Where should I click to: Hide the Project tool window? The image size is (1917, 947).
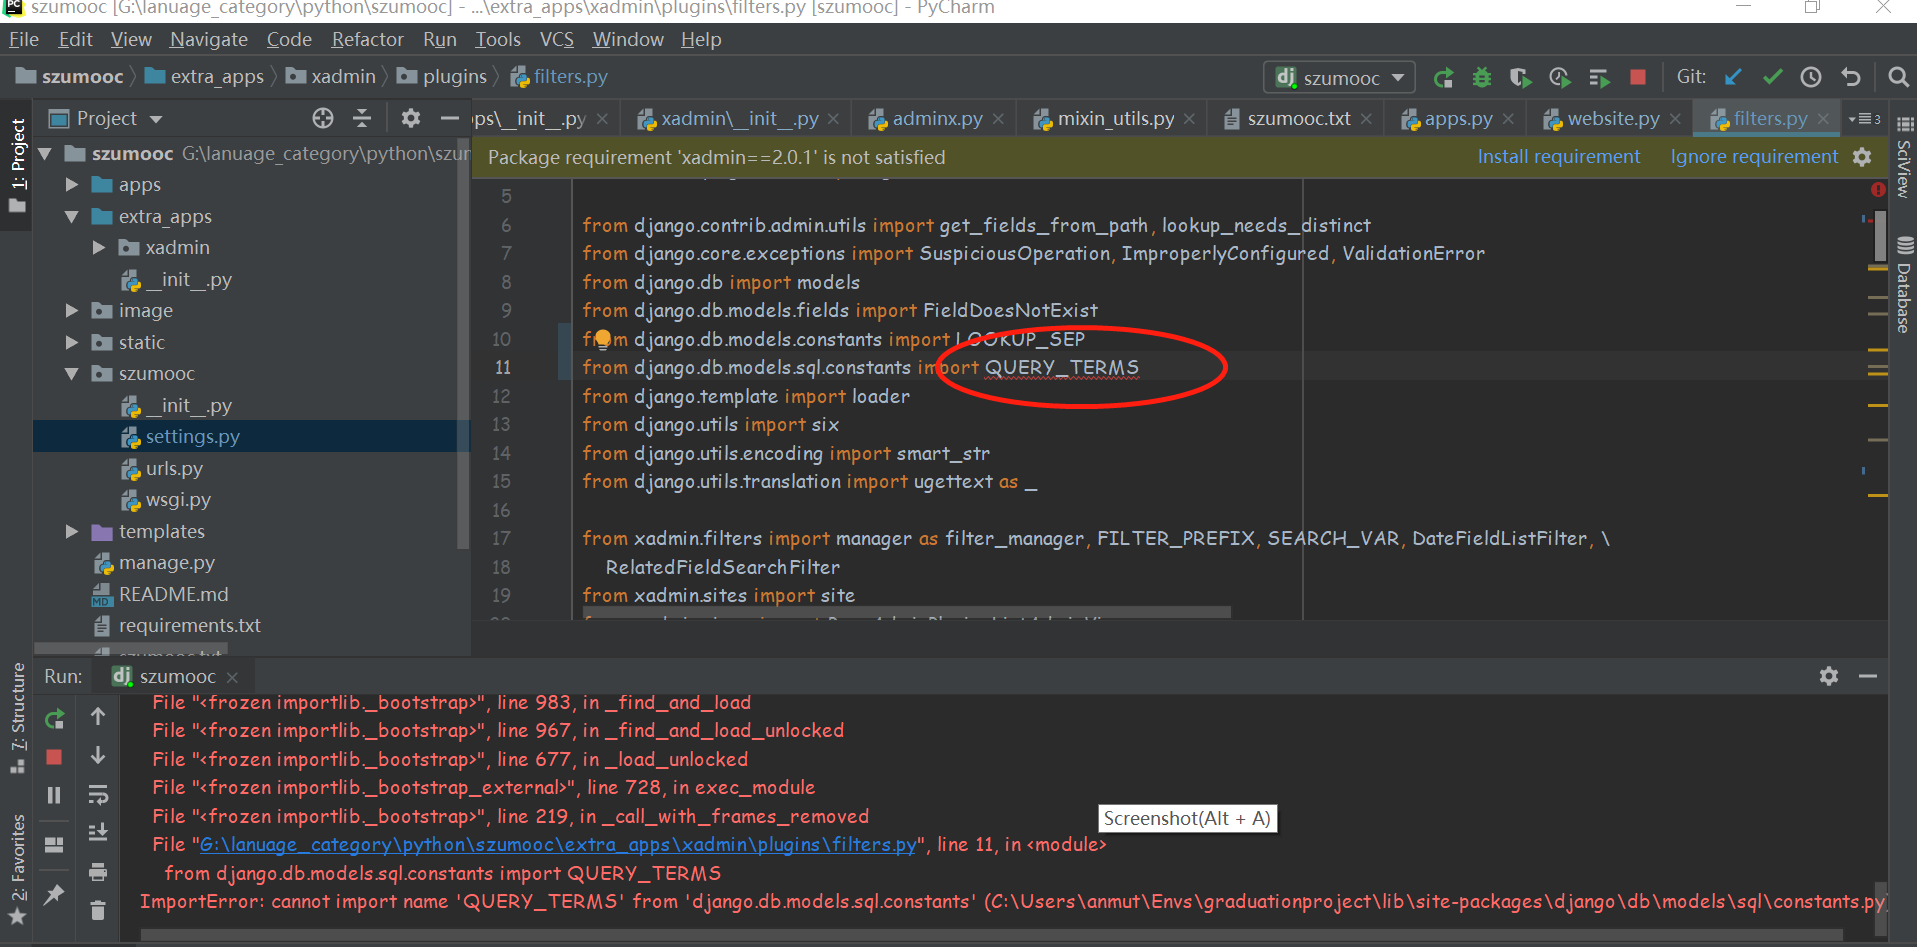(x=450, y=118)
